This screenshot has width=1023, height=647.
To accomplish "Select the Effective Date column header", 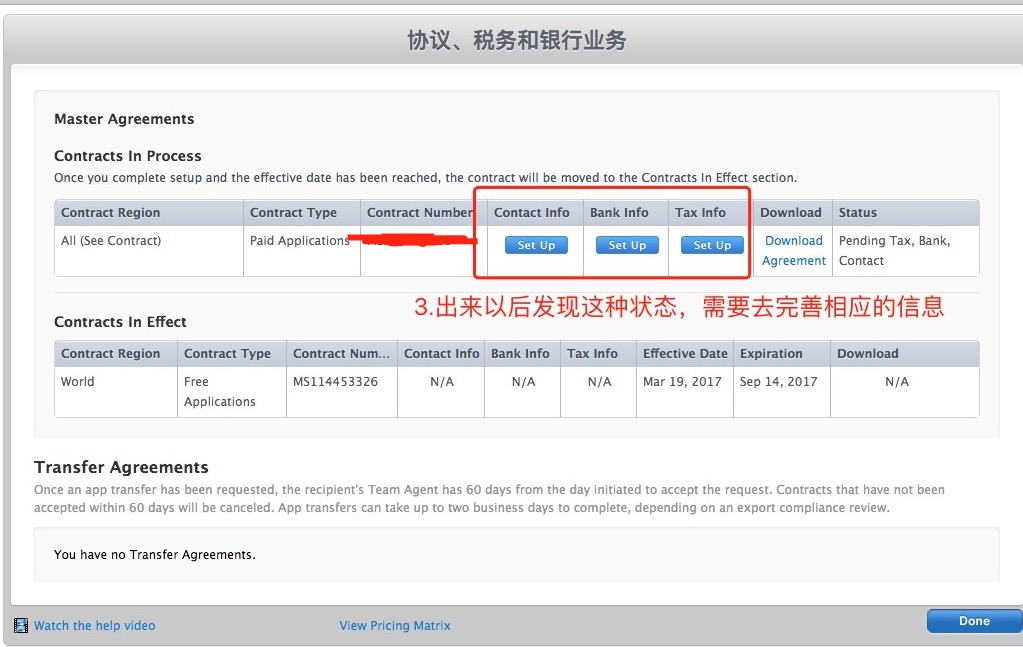I will [685, 354].
